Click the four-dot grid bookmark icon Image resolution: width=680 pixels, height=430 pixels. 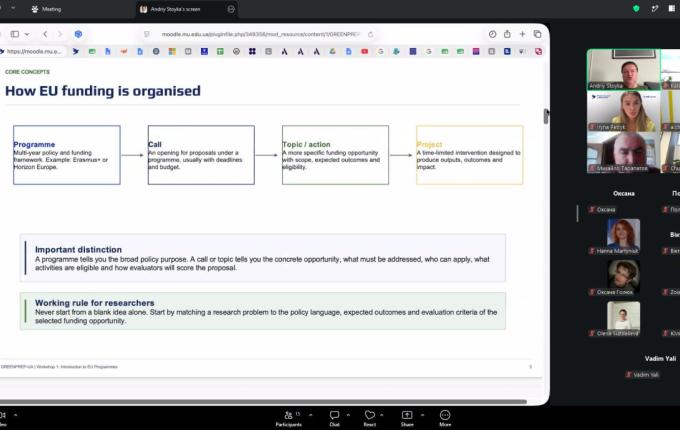(252, 52)
